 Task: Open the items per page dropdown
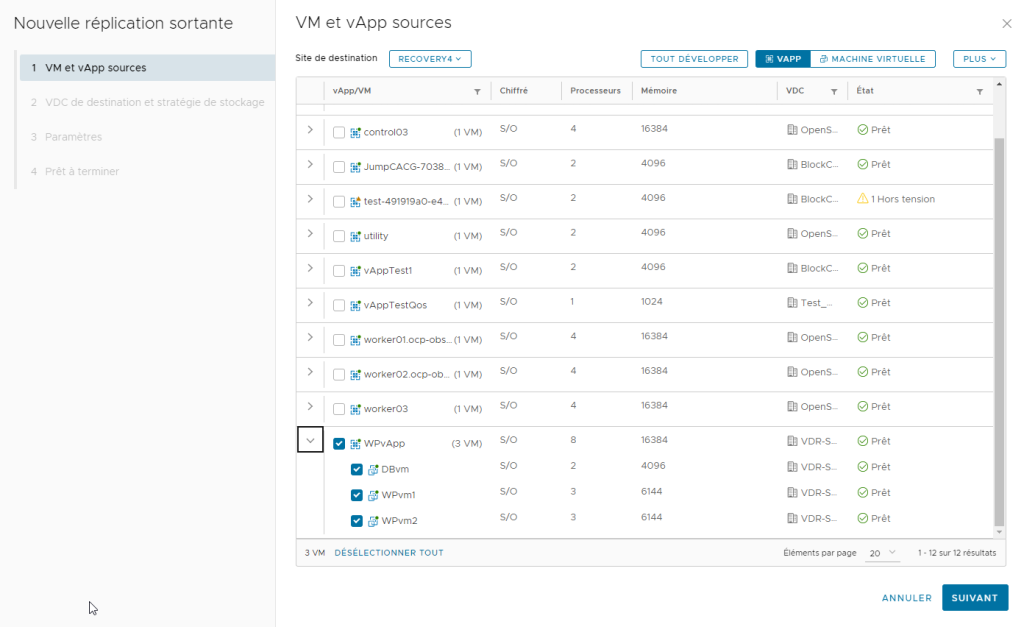click(882, 553)
